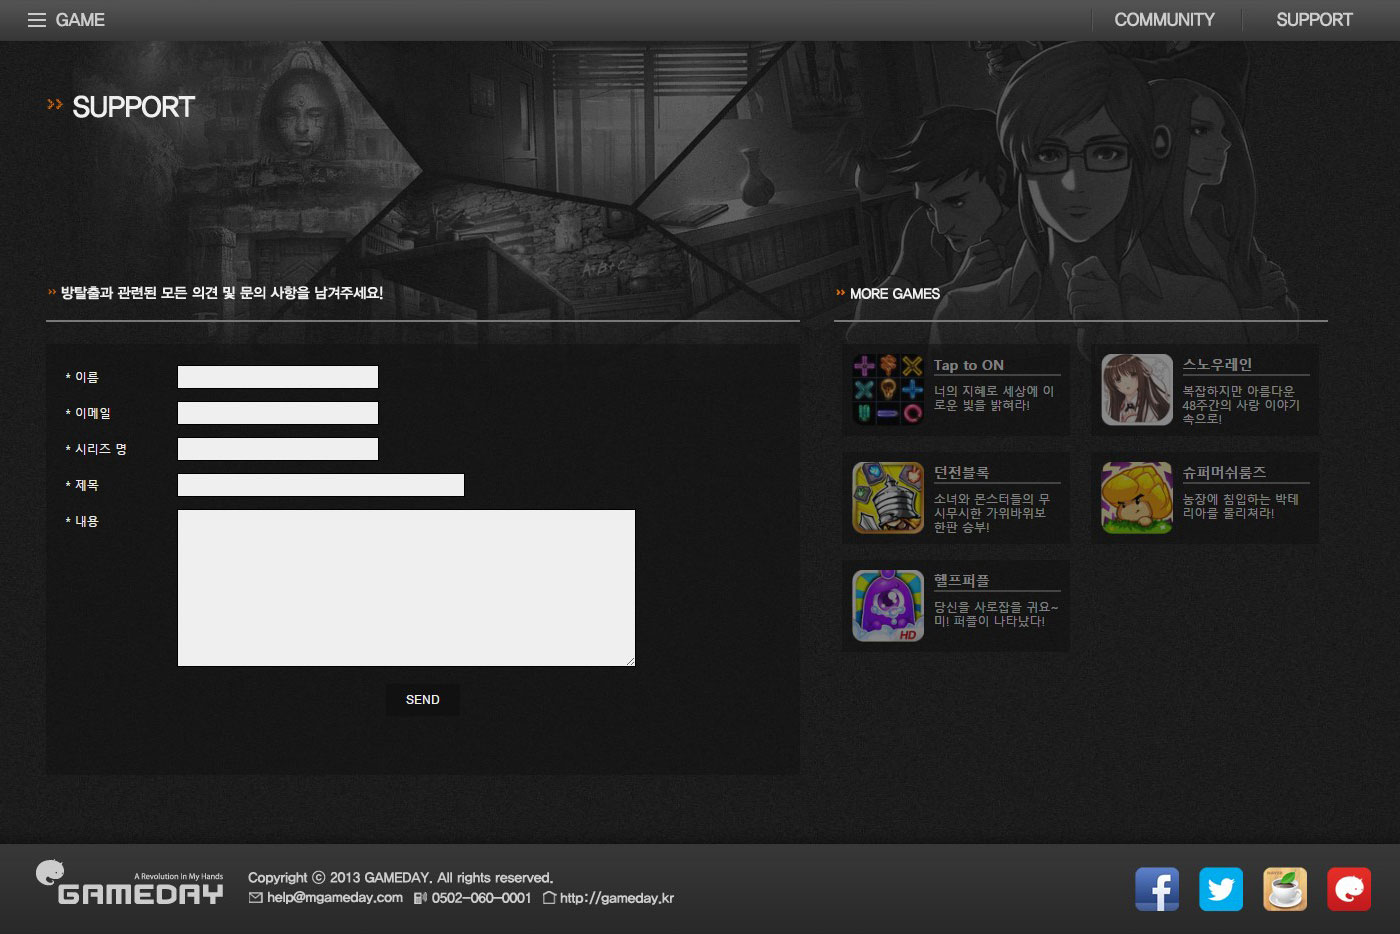
Task: Click the SEND button
Action: tap(423, 700)
